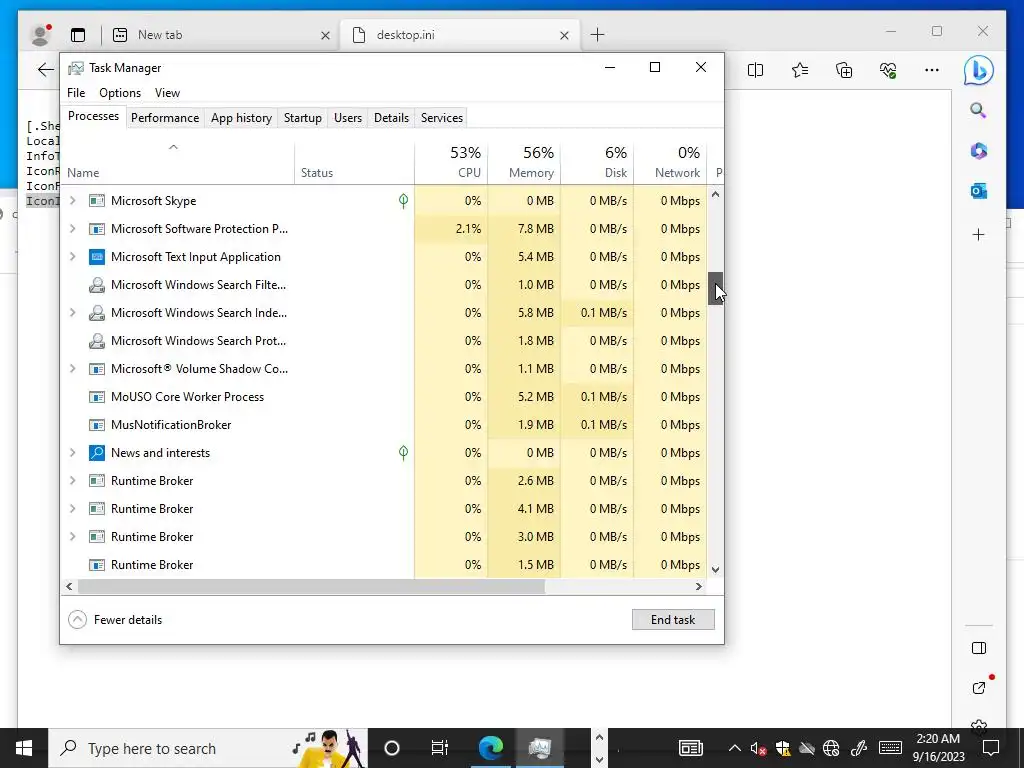Expand the Runtime Broker row using 2.6 MB
Viewport: 1024px width, 768px height.
coord(72,481)
